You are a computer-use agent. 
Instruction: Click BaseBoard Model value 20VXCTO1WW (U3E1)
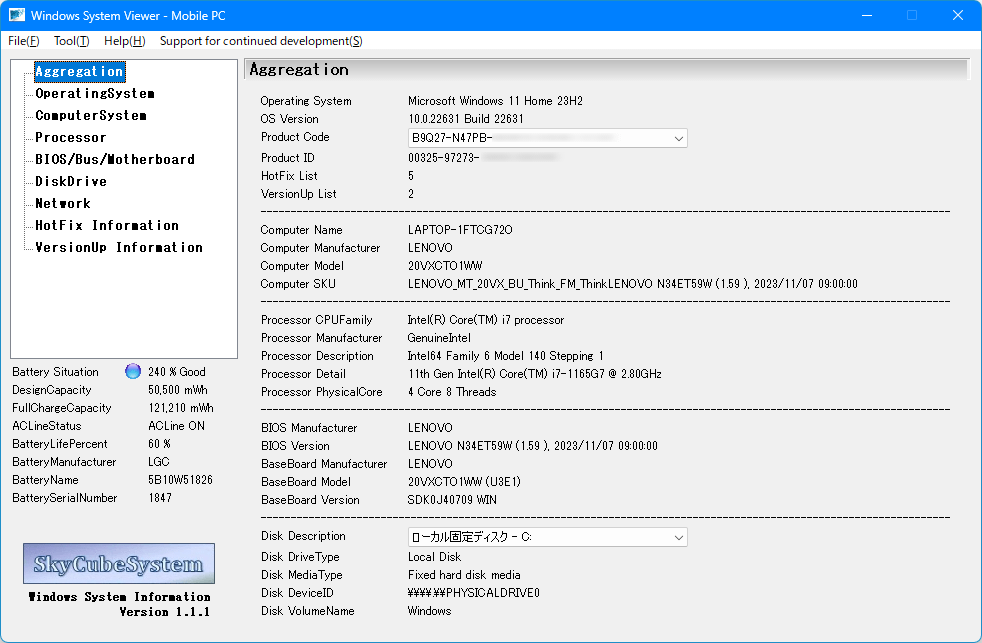464,481
